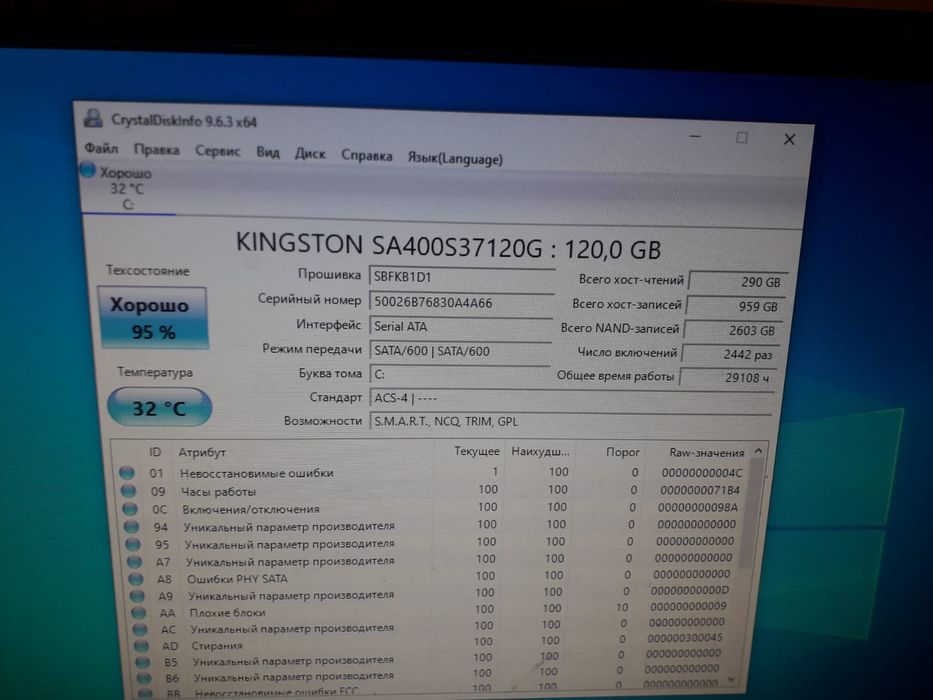Click raw value 00000000004C

[x=702, y=473]
